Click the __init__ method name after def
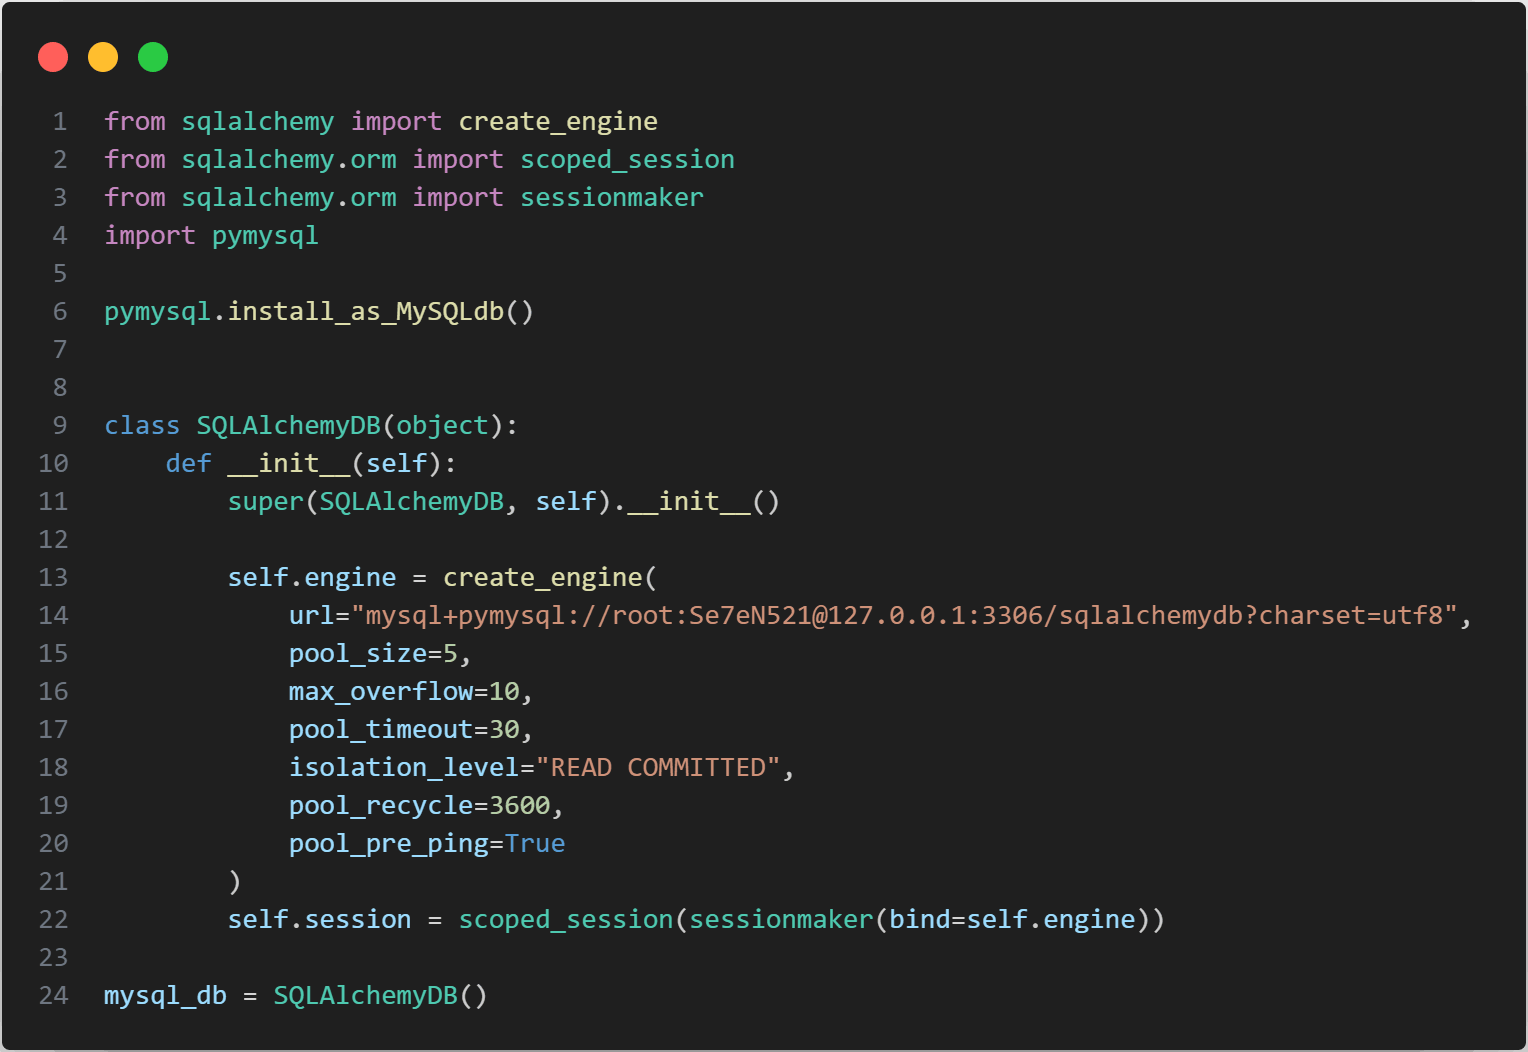Viewport: 1528px width, 1052px height. coord(288,463)
